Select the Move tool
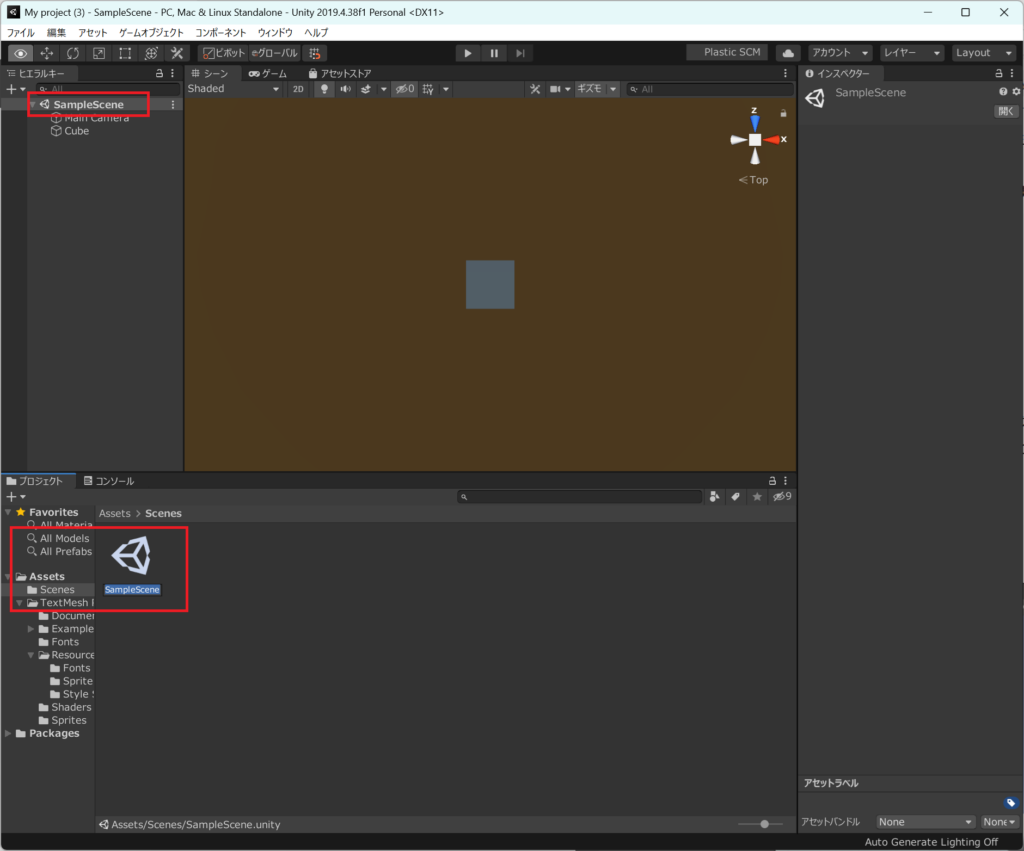The width and height of the screenshot is (1024, 851). (x=46, y=54)
